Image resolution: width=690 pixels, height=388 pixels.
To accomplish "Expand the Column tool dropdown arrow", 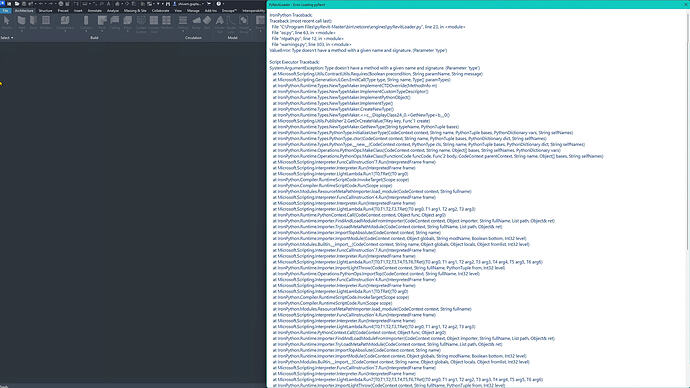I will click(86, 31).
